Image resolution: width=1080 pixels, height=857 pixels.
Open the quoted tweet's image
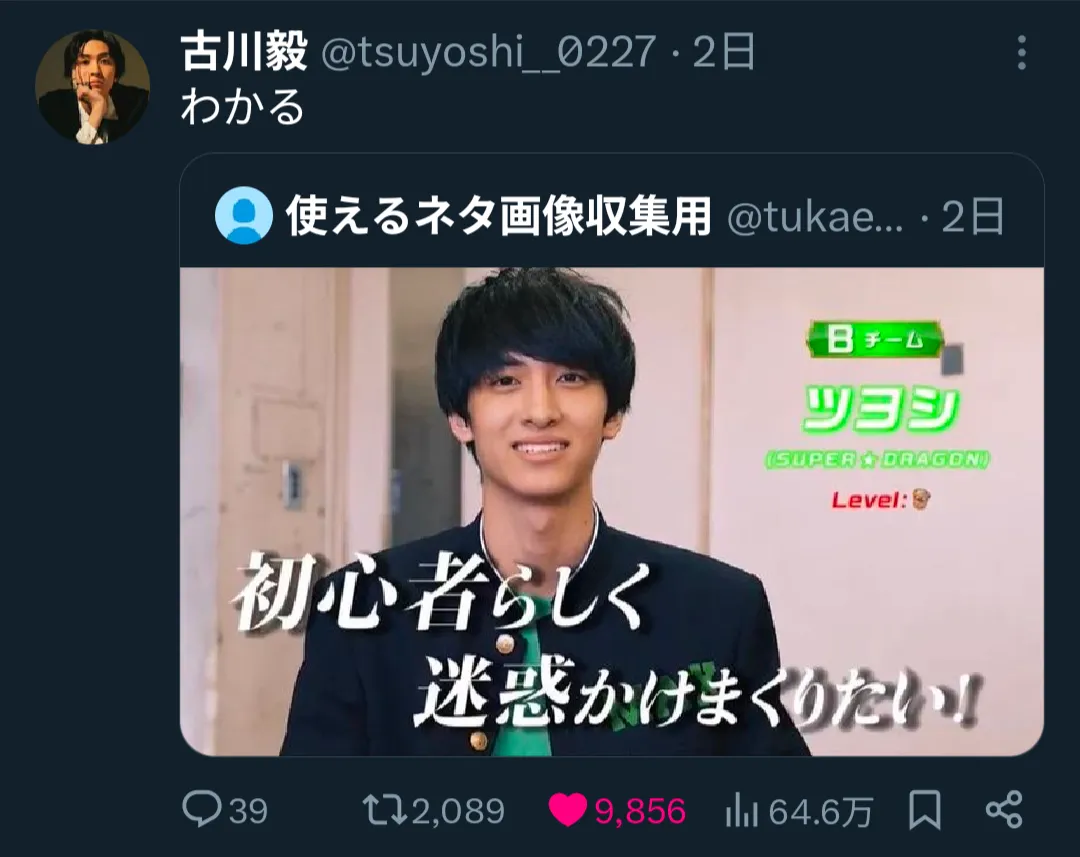(612, 511)
